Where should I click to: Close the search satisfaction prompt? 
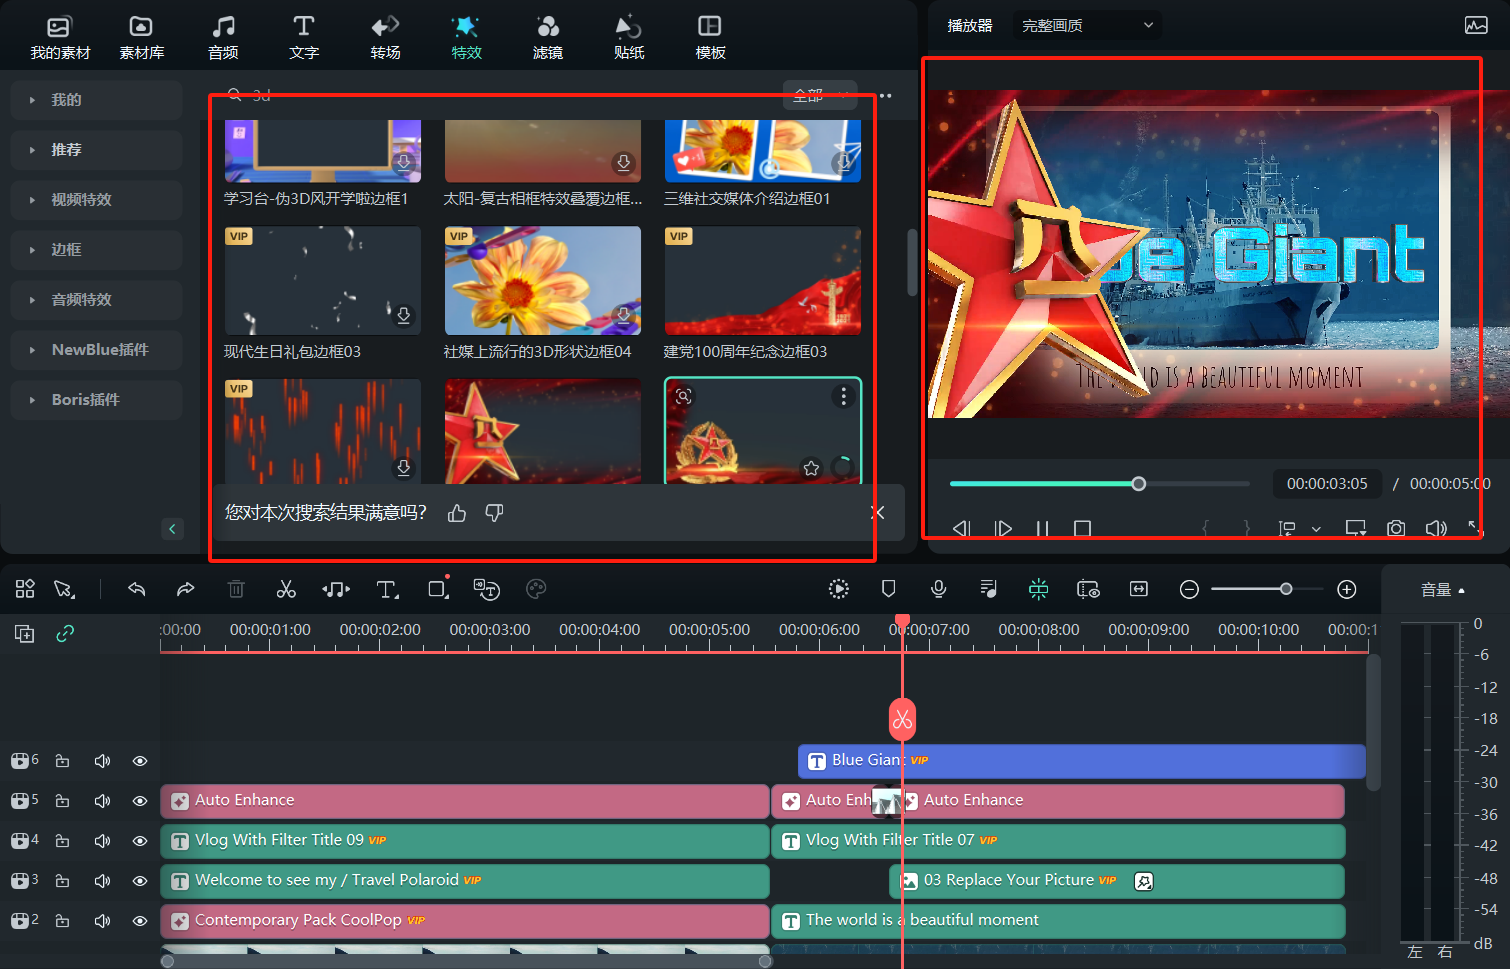tap(877, 513)
